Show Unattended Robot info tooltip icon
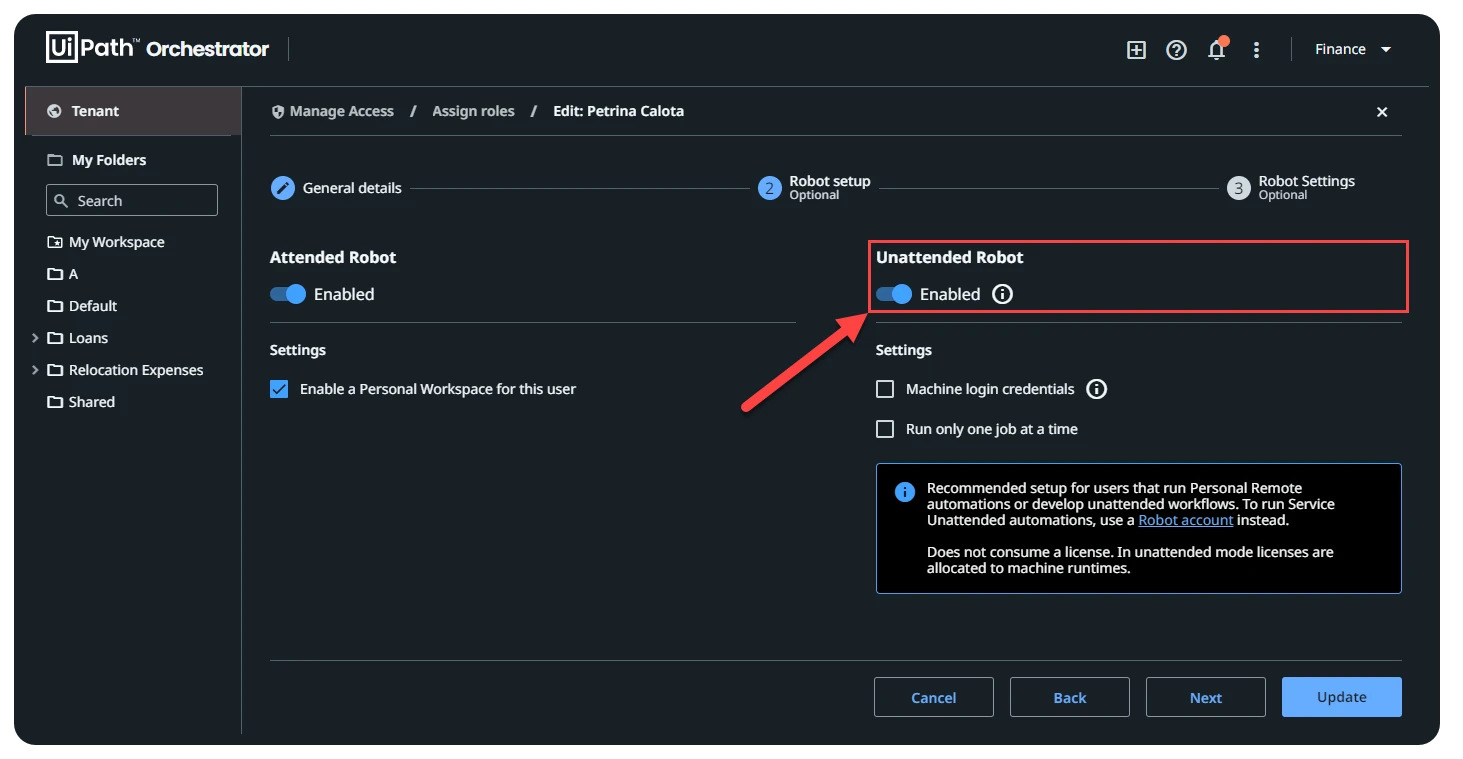This screenshot has height=759, width=1463. (x=1002, y=294)
